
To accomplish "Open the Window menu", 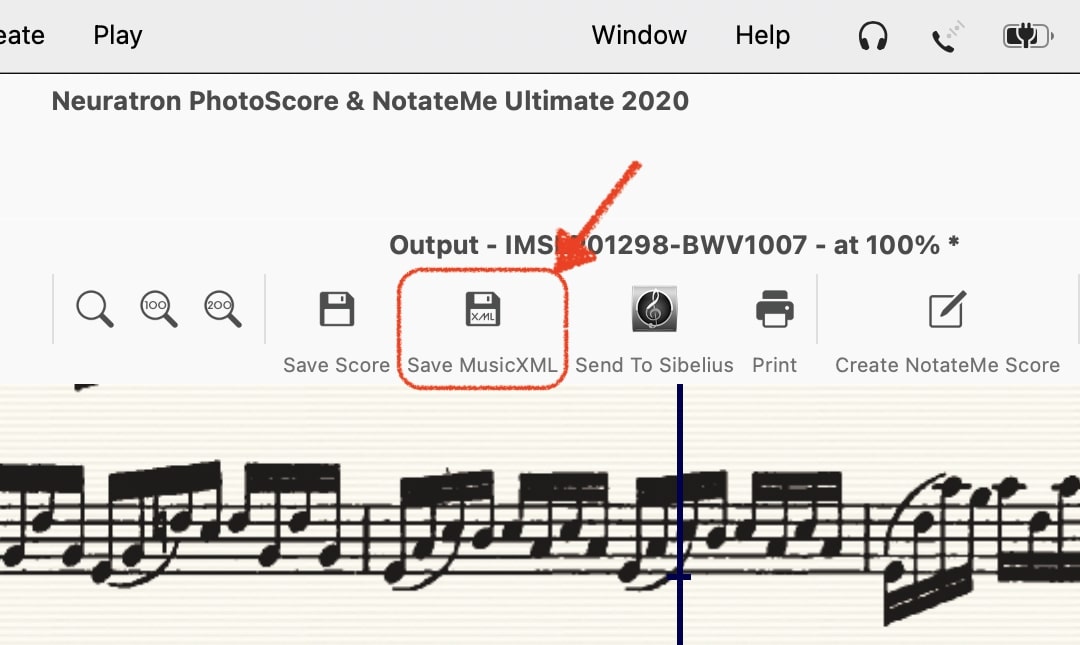I will 639,36.
